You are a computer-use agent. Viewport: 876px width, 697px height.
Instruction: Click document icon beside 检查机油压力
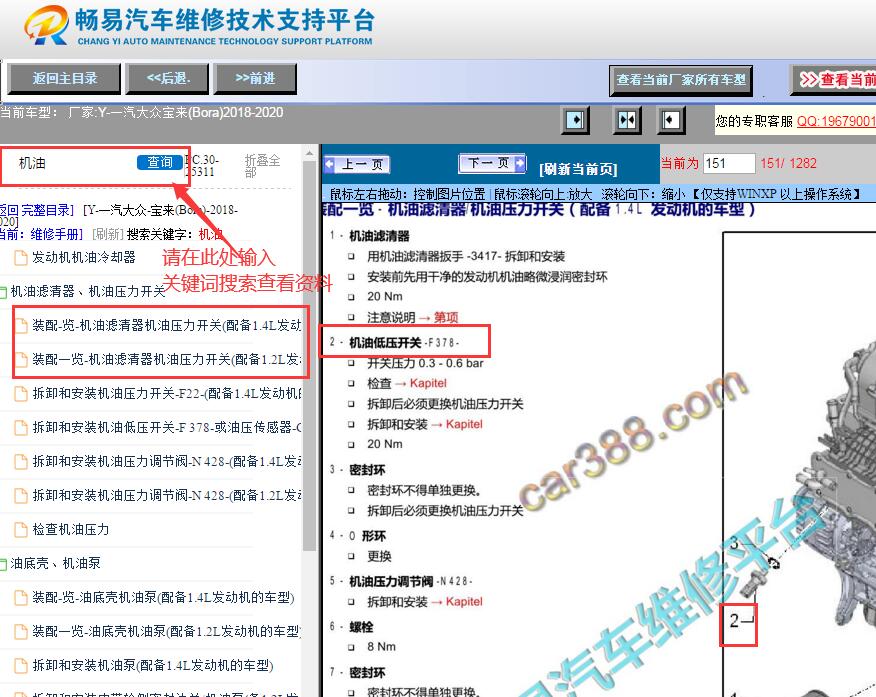pos(21,530)
